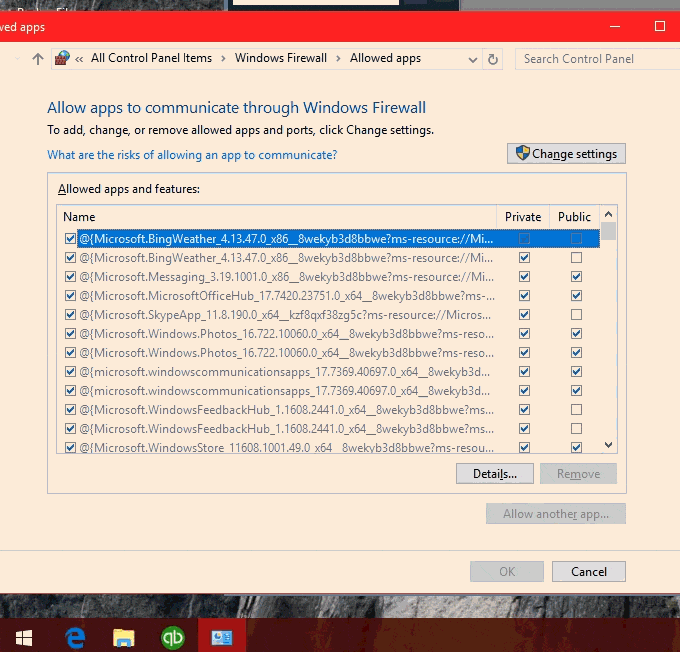
Task: Toggle Public checkbox for Messaging app
Action: [x=576, y=277]
